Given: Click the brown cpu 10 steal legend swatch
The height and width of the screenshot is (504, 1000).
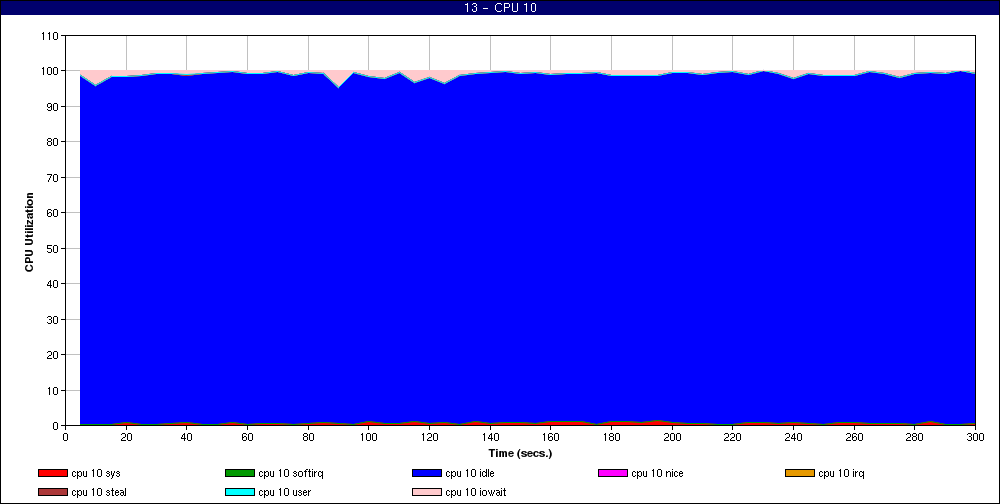Looking at the screenshot, I should click(x=52, y=492).
